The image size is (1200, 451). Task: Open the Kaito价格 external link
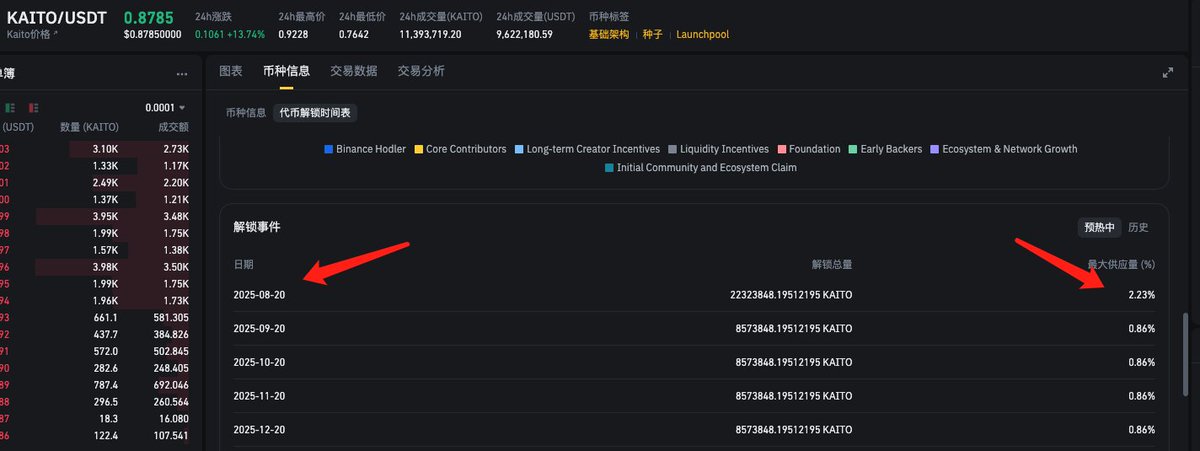point(33,34)
